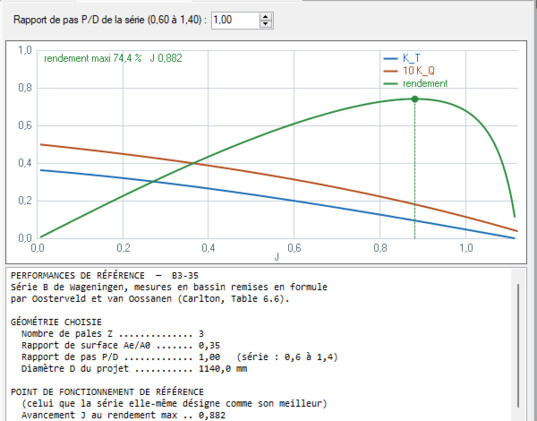Increase P/D ratio with the up spinner arrow
The width and height of the screenshot is (537, 421).
[x=265, y=16]
